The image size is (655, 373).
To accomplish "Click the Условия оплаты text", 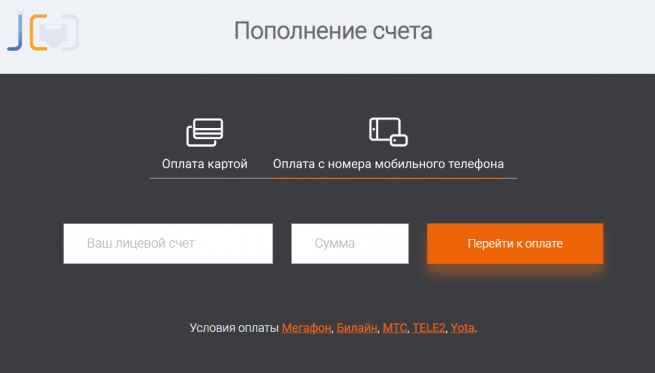I will coord(234,328).
